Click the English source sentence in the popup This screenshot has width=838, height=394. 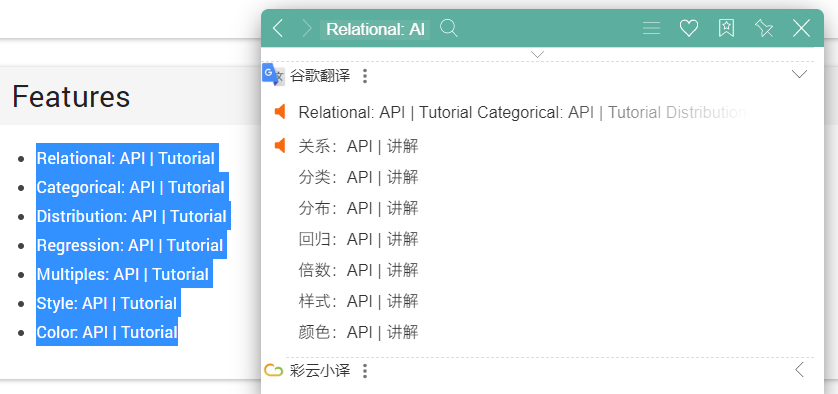pyautogui.click(x=523, y=112)
